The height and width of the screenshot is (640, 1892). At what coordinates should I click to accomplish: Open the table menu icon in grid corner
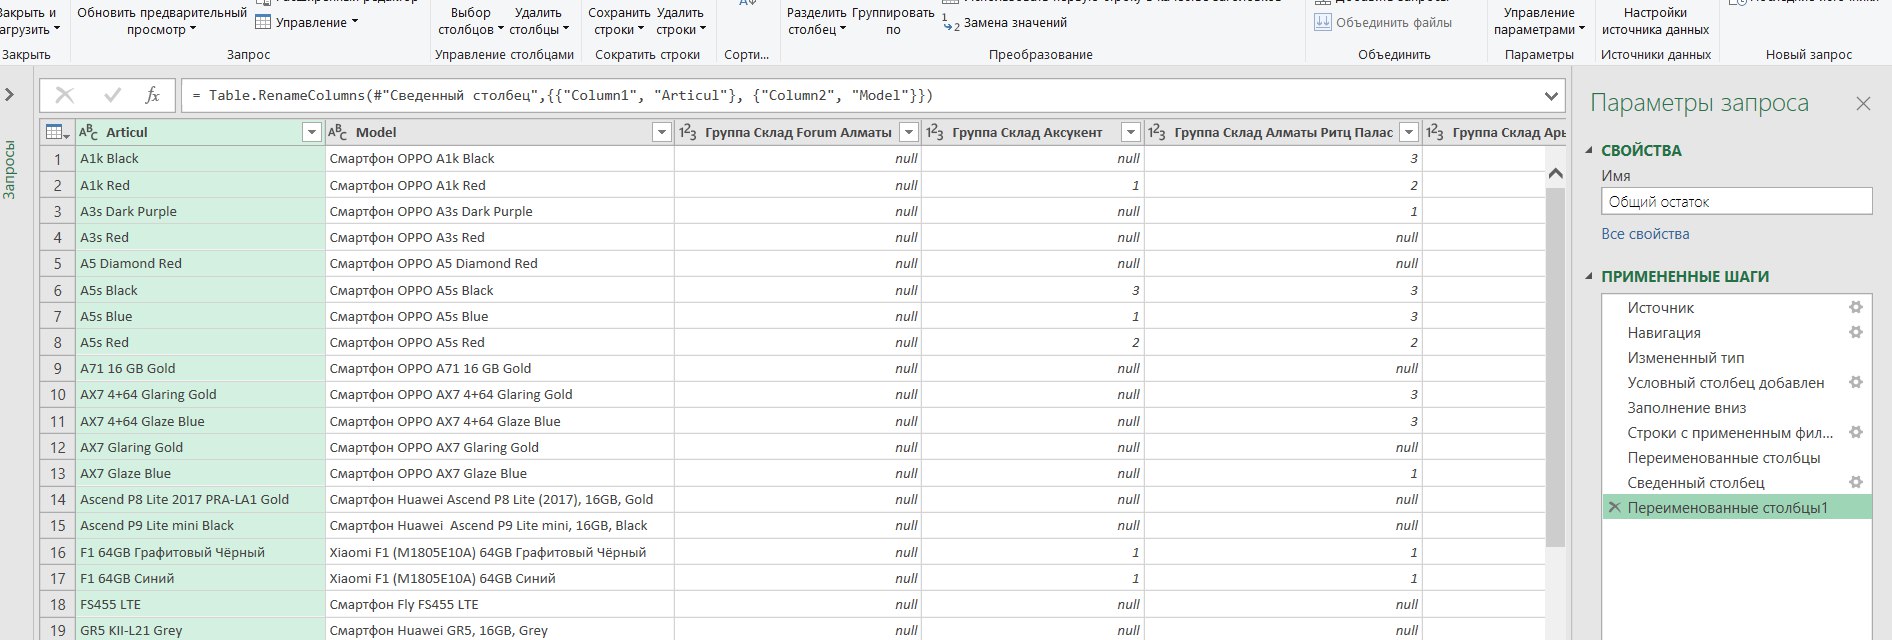57,132
